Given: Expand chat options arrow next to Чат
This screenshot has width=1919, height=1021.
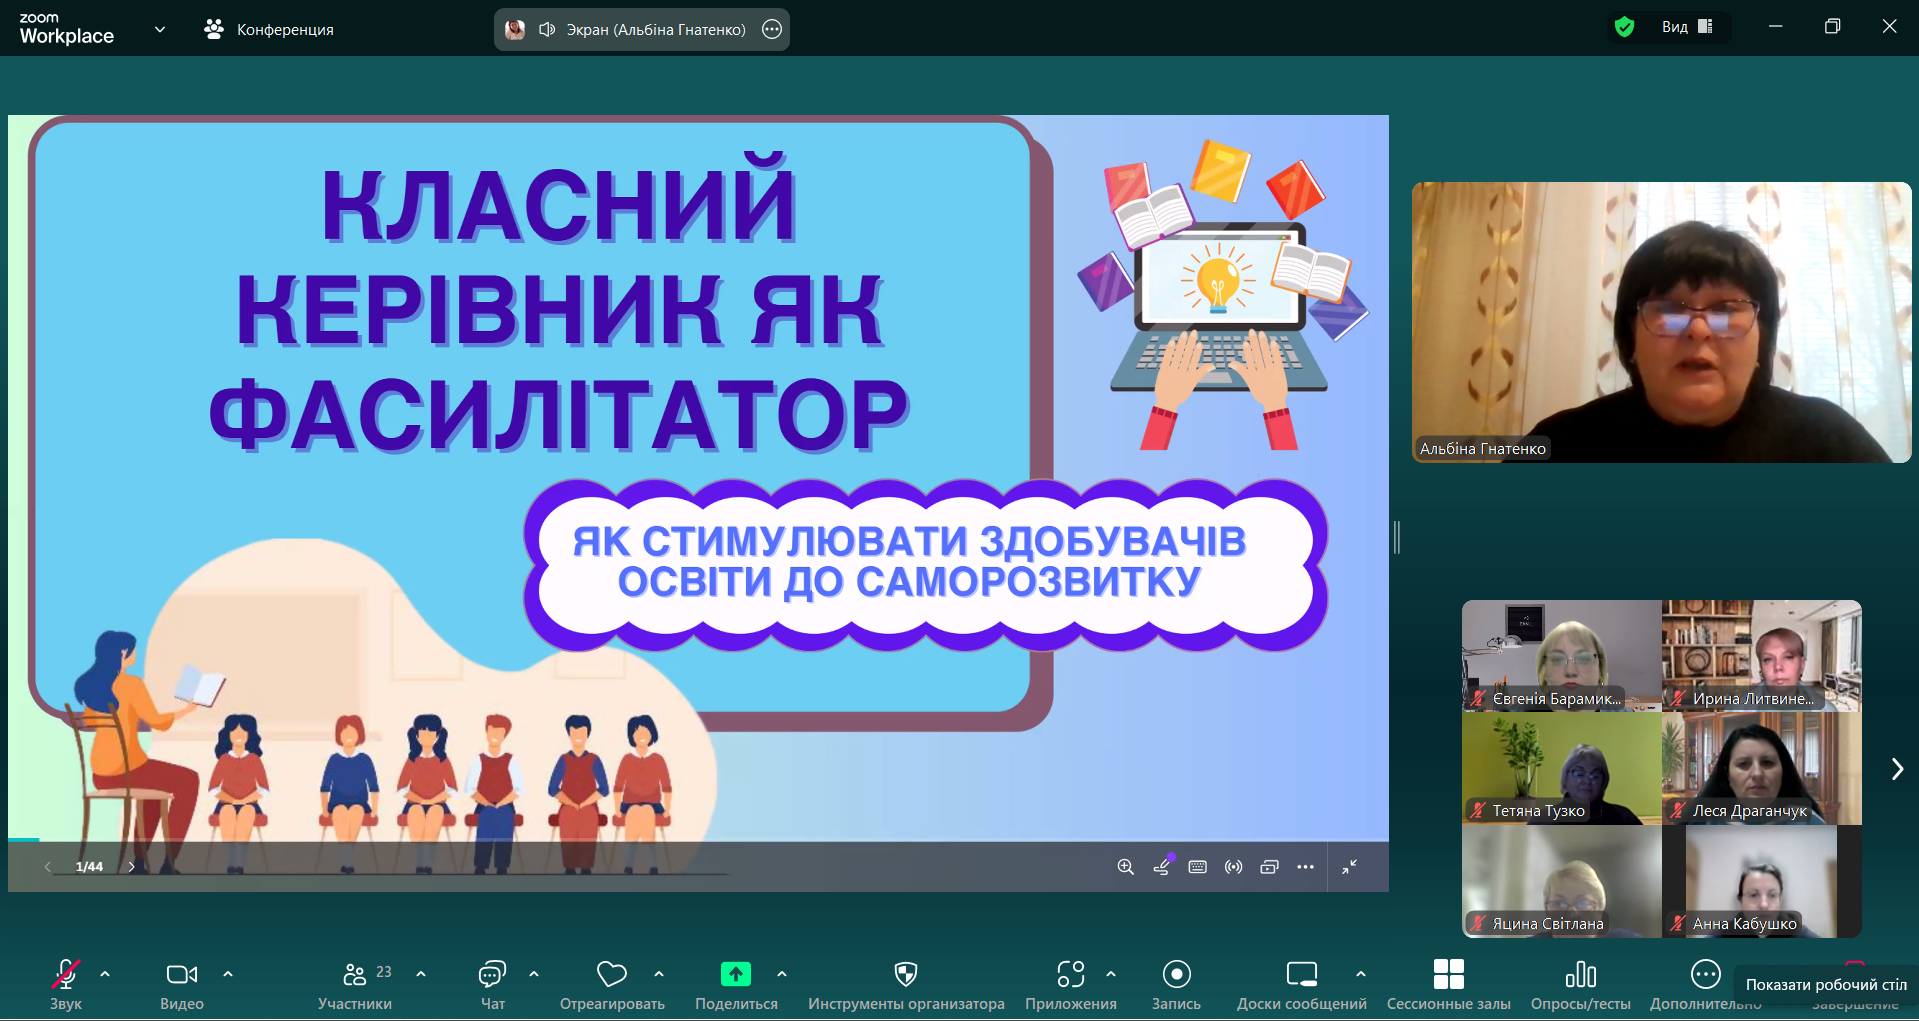Looking at the screenshot, I should tap(534, 973).
